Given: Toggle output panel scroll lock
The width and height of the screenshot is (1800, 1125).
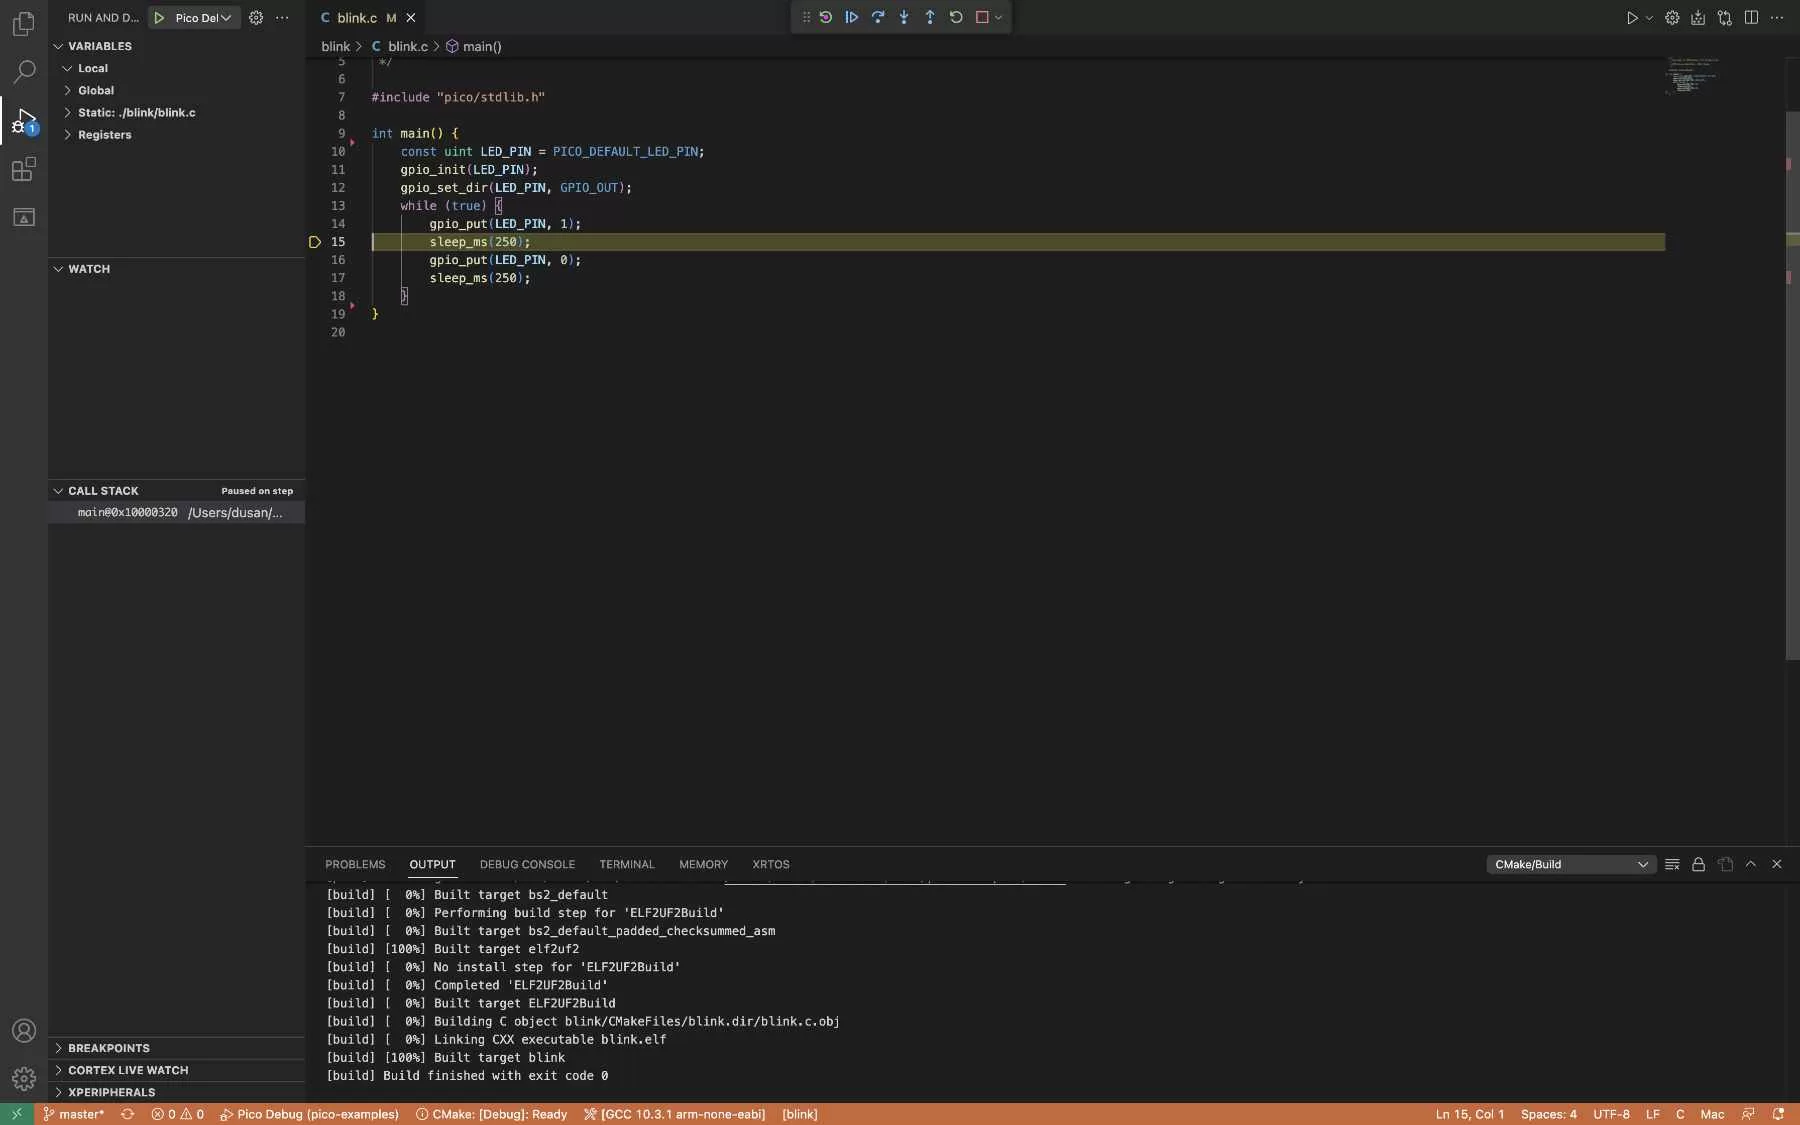Looking at the screenshot, I should click(1698, 864).
